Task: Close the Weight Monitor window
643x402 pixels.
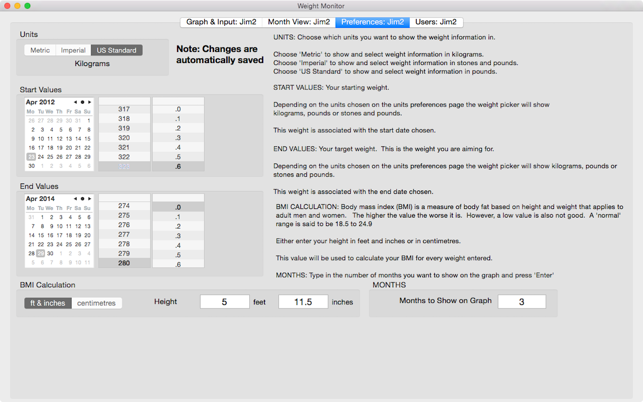Action: [7, 6]
